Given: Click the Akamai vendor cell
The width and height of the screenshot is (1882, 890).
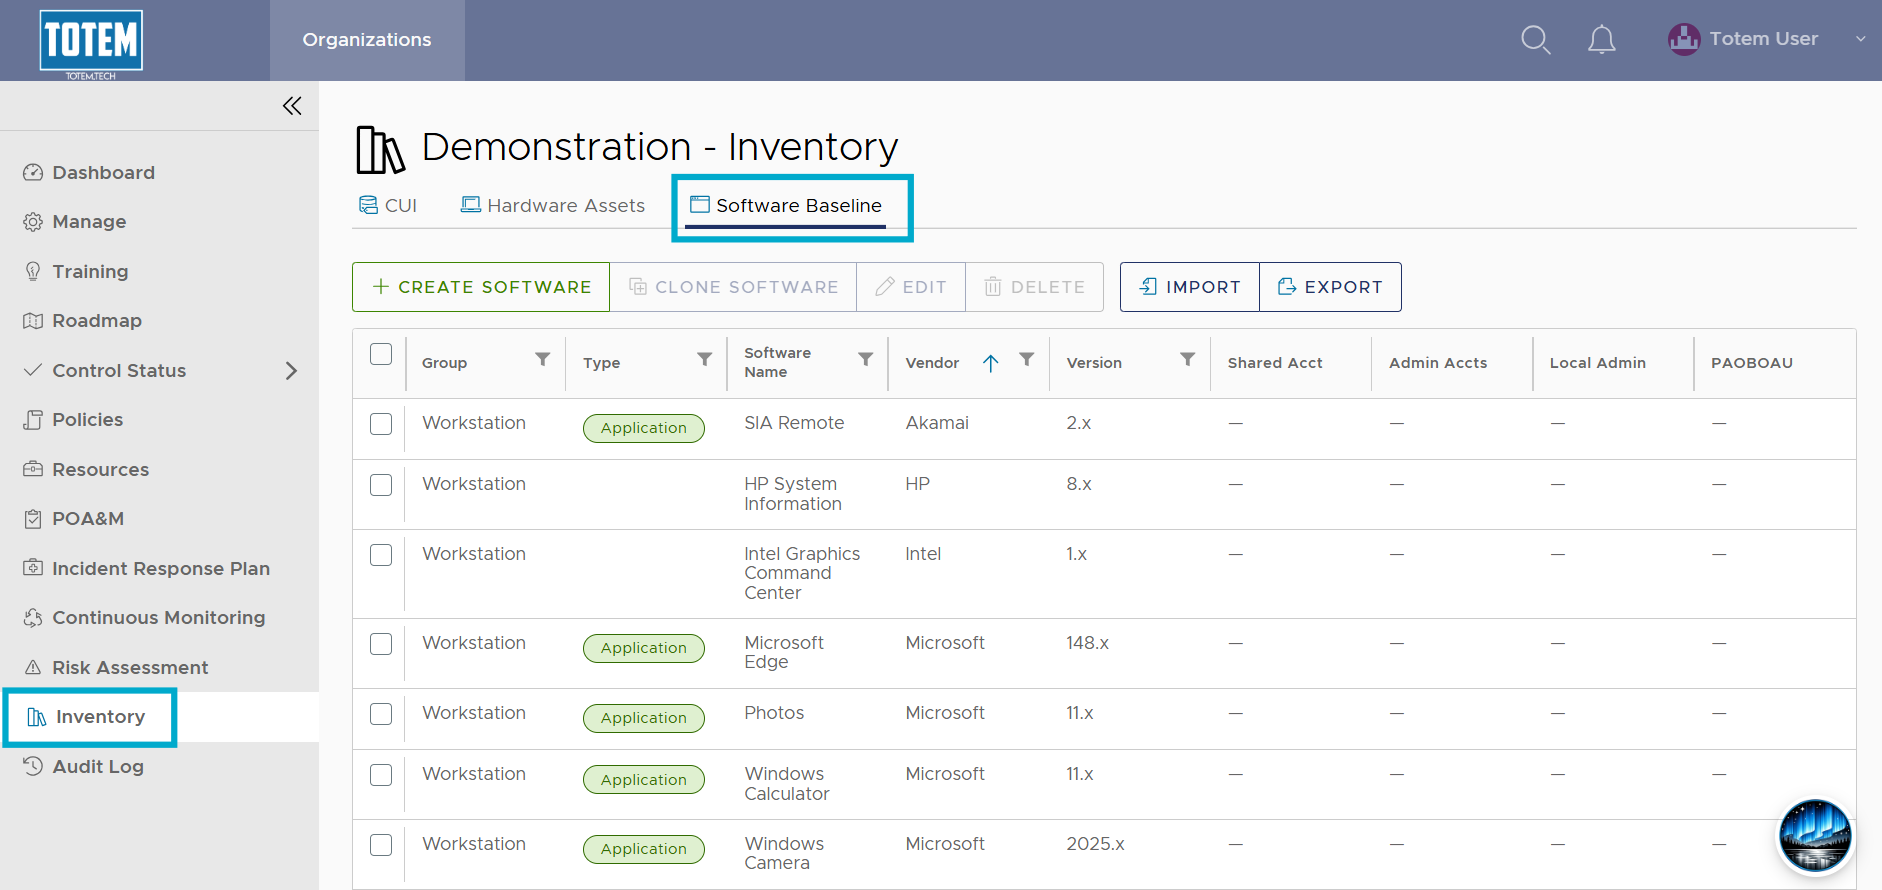Looking at the screenshot, I should pos(937,423).
